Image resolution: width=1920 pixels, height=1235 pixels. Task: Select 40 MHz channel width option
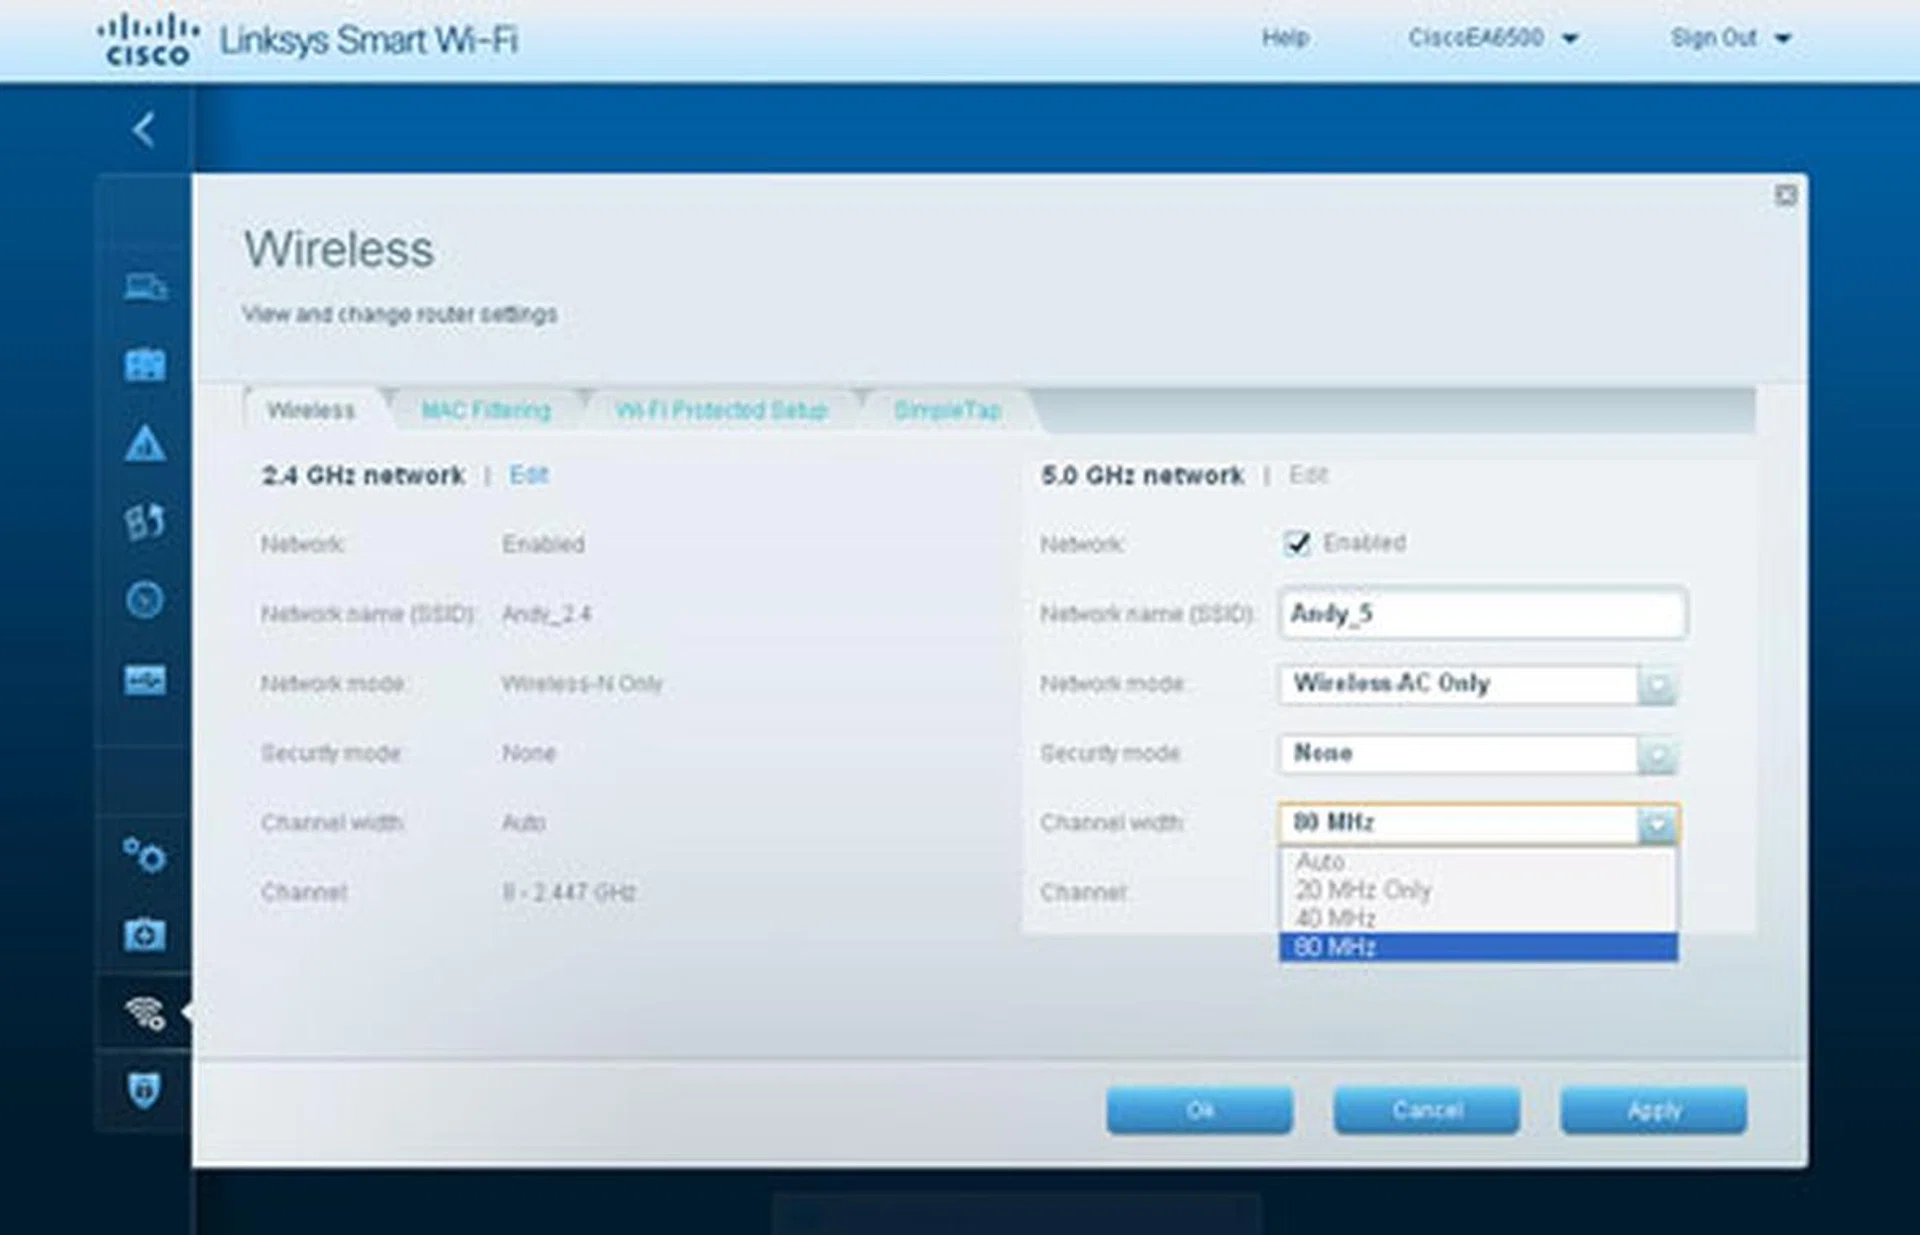tap(1335, 918)
